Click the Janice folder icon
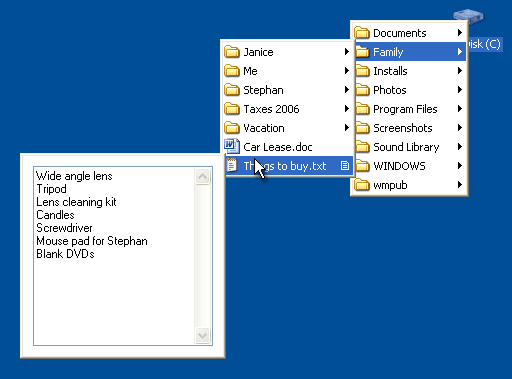Screen dimensions: 512x379 click(232, 52)
